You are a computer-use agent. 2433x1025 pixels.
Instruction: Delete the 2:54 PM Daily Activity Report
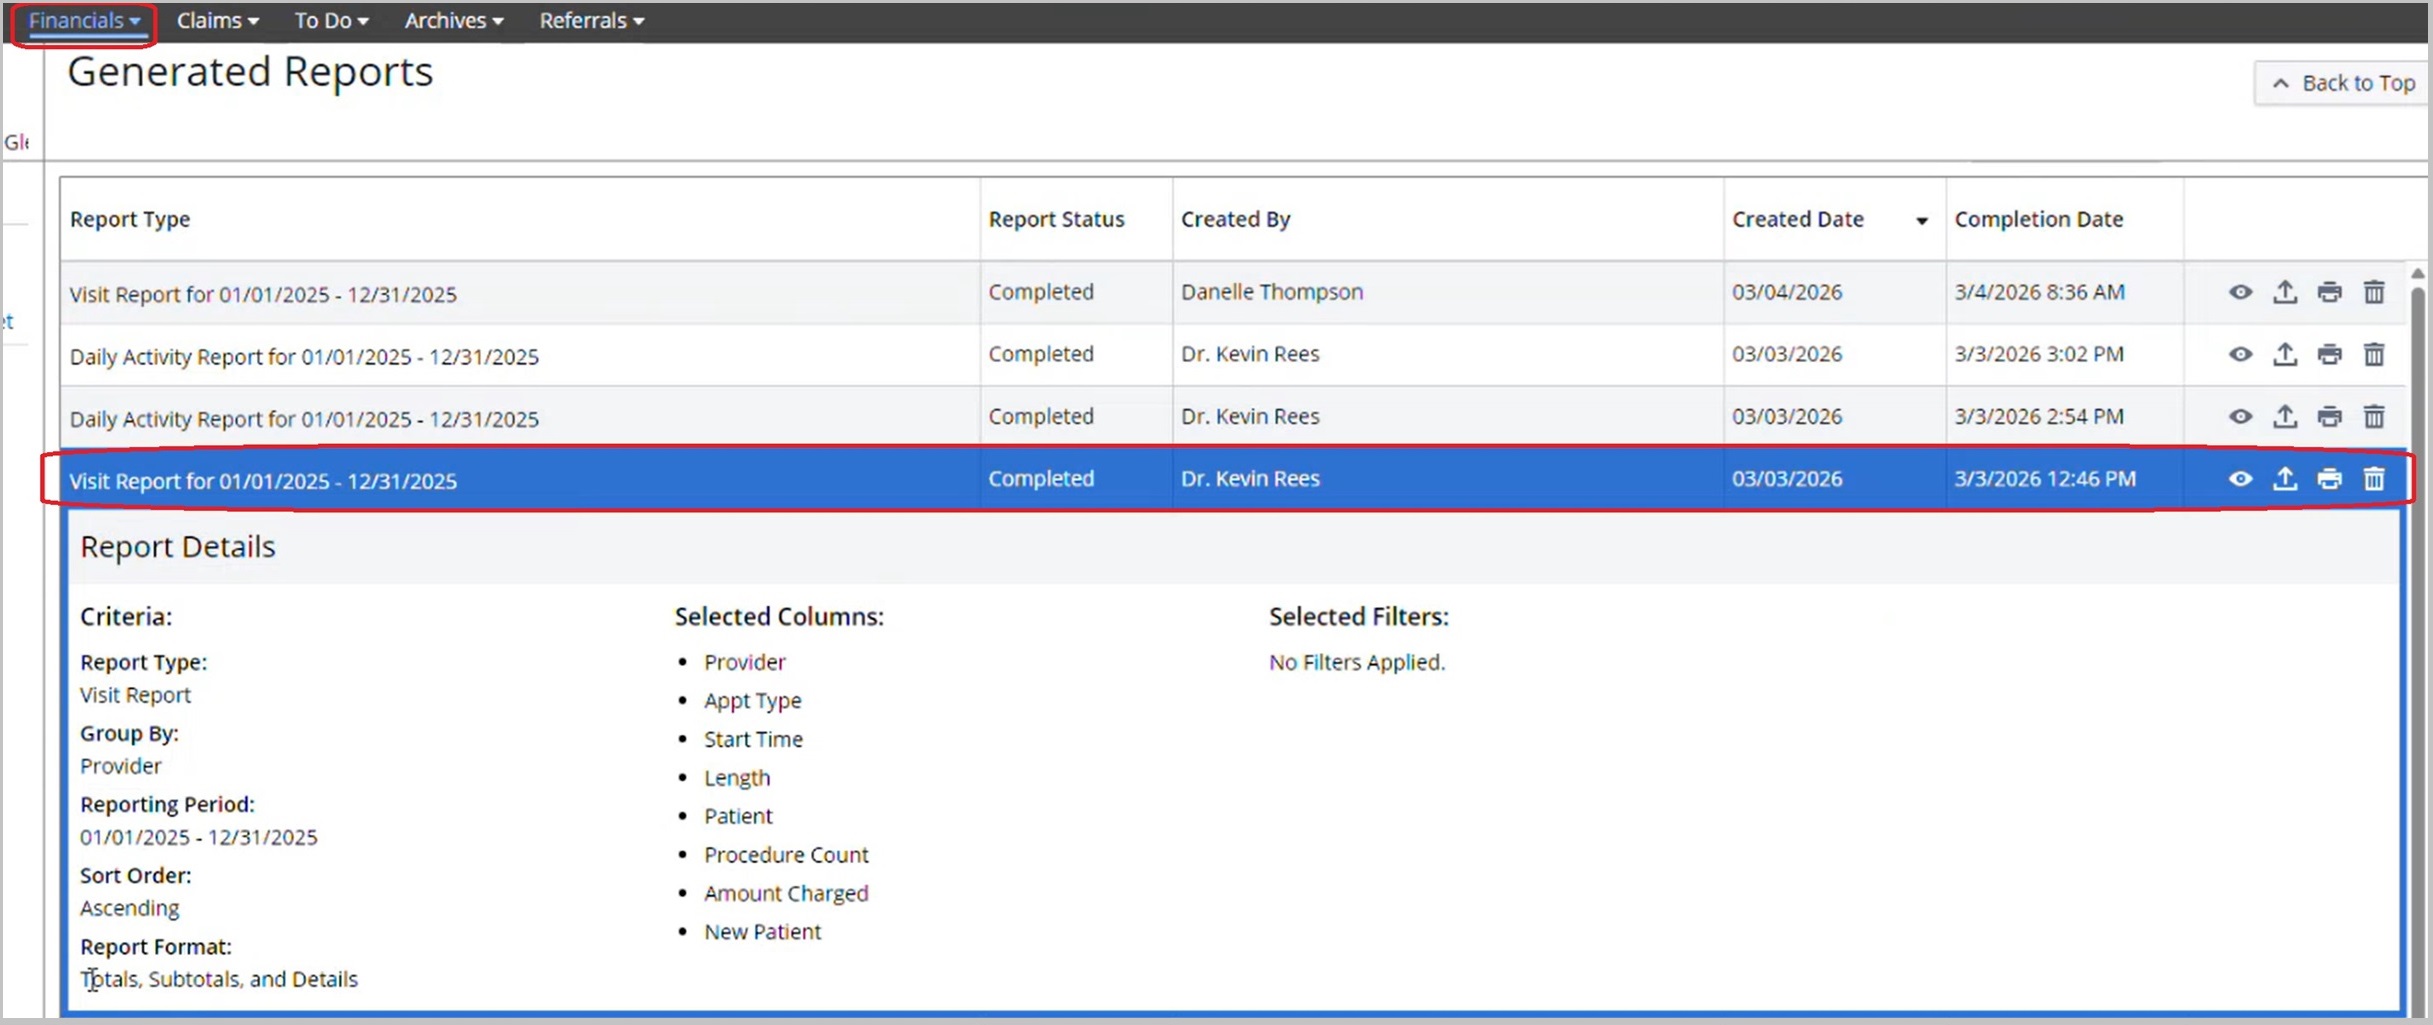2374,416
